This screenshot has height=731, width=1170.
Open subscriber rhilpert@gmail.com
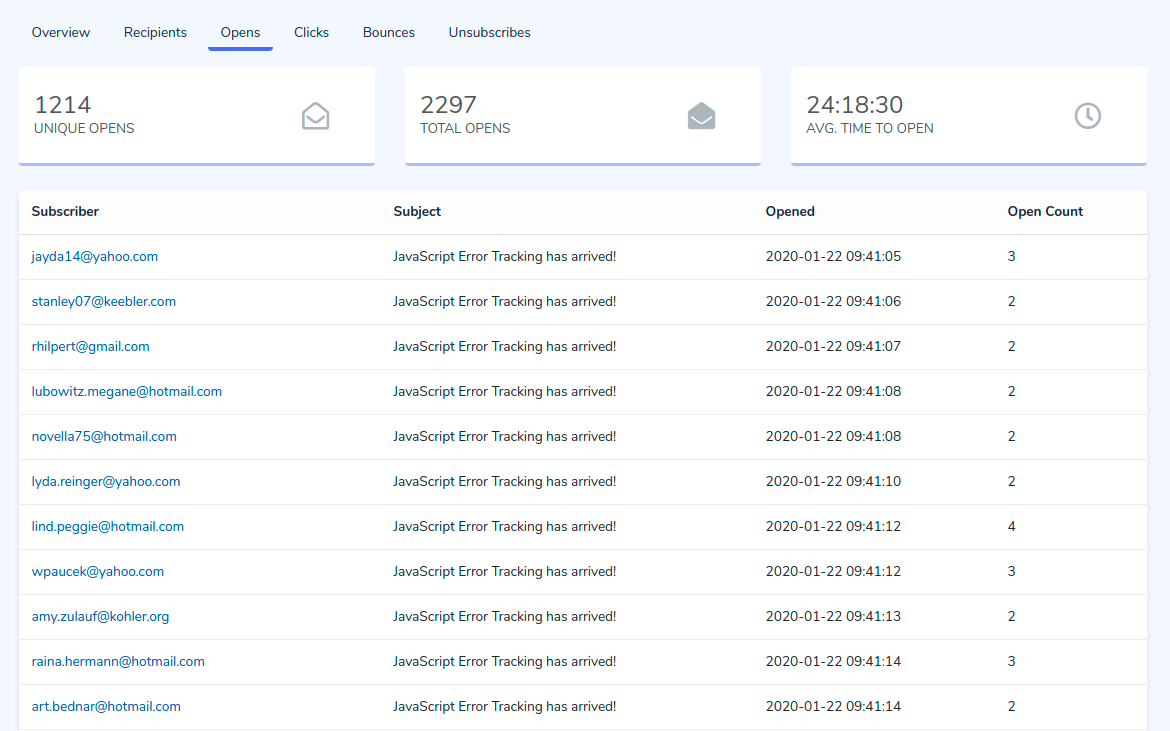pos(90,346)
